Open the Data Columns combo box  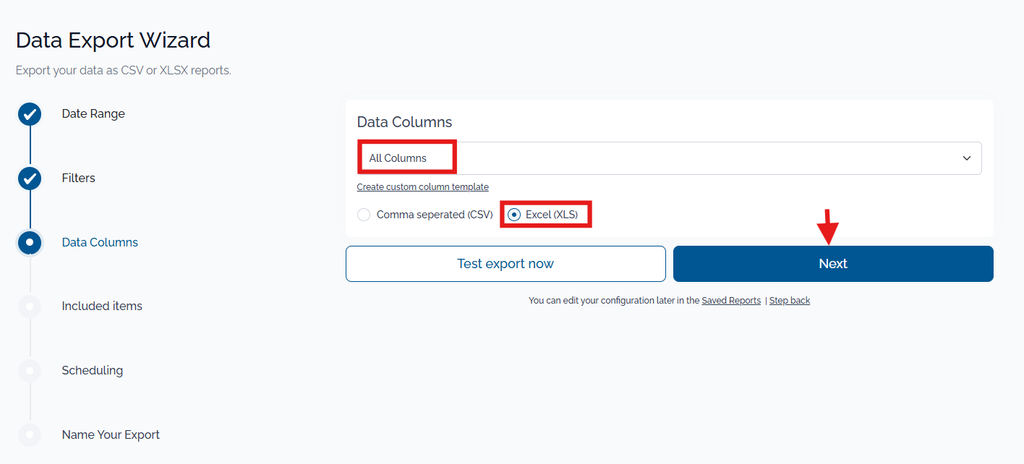(x=669, y=158)
